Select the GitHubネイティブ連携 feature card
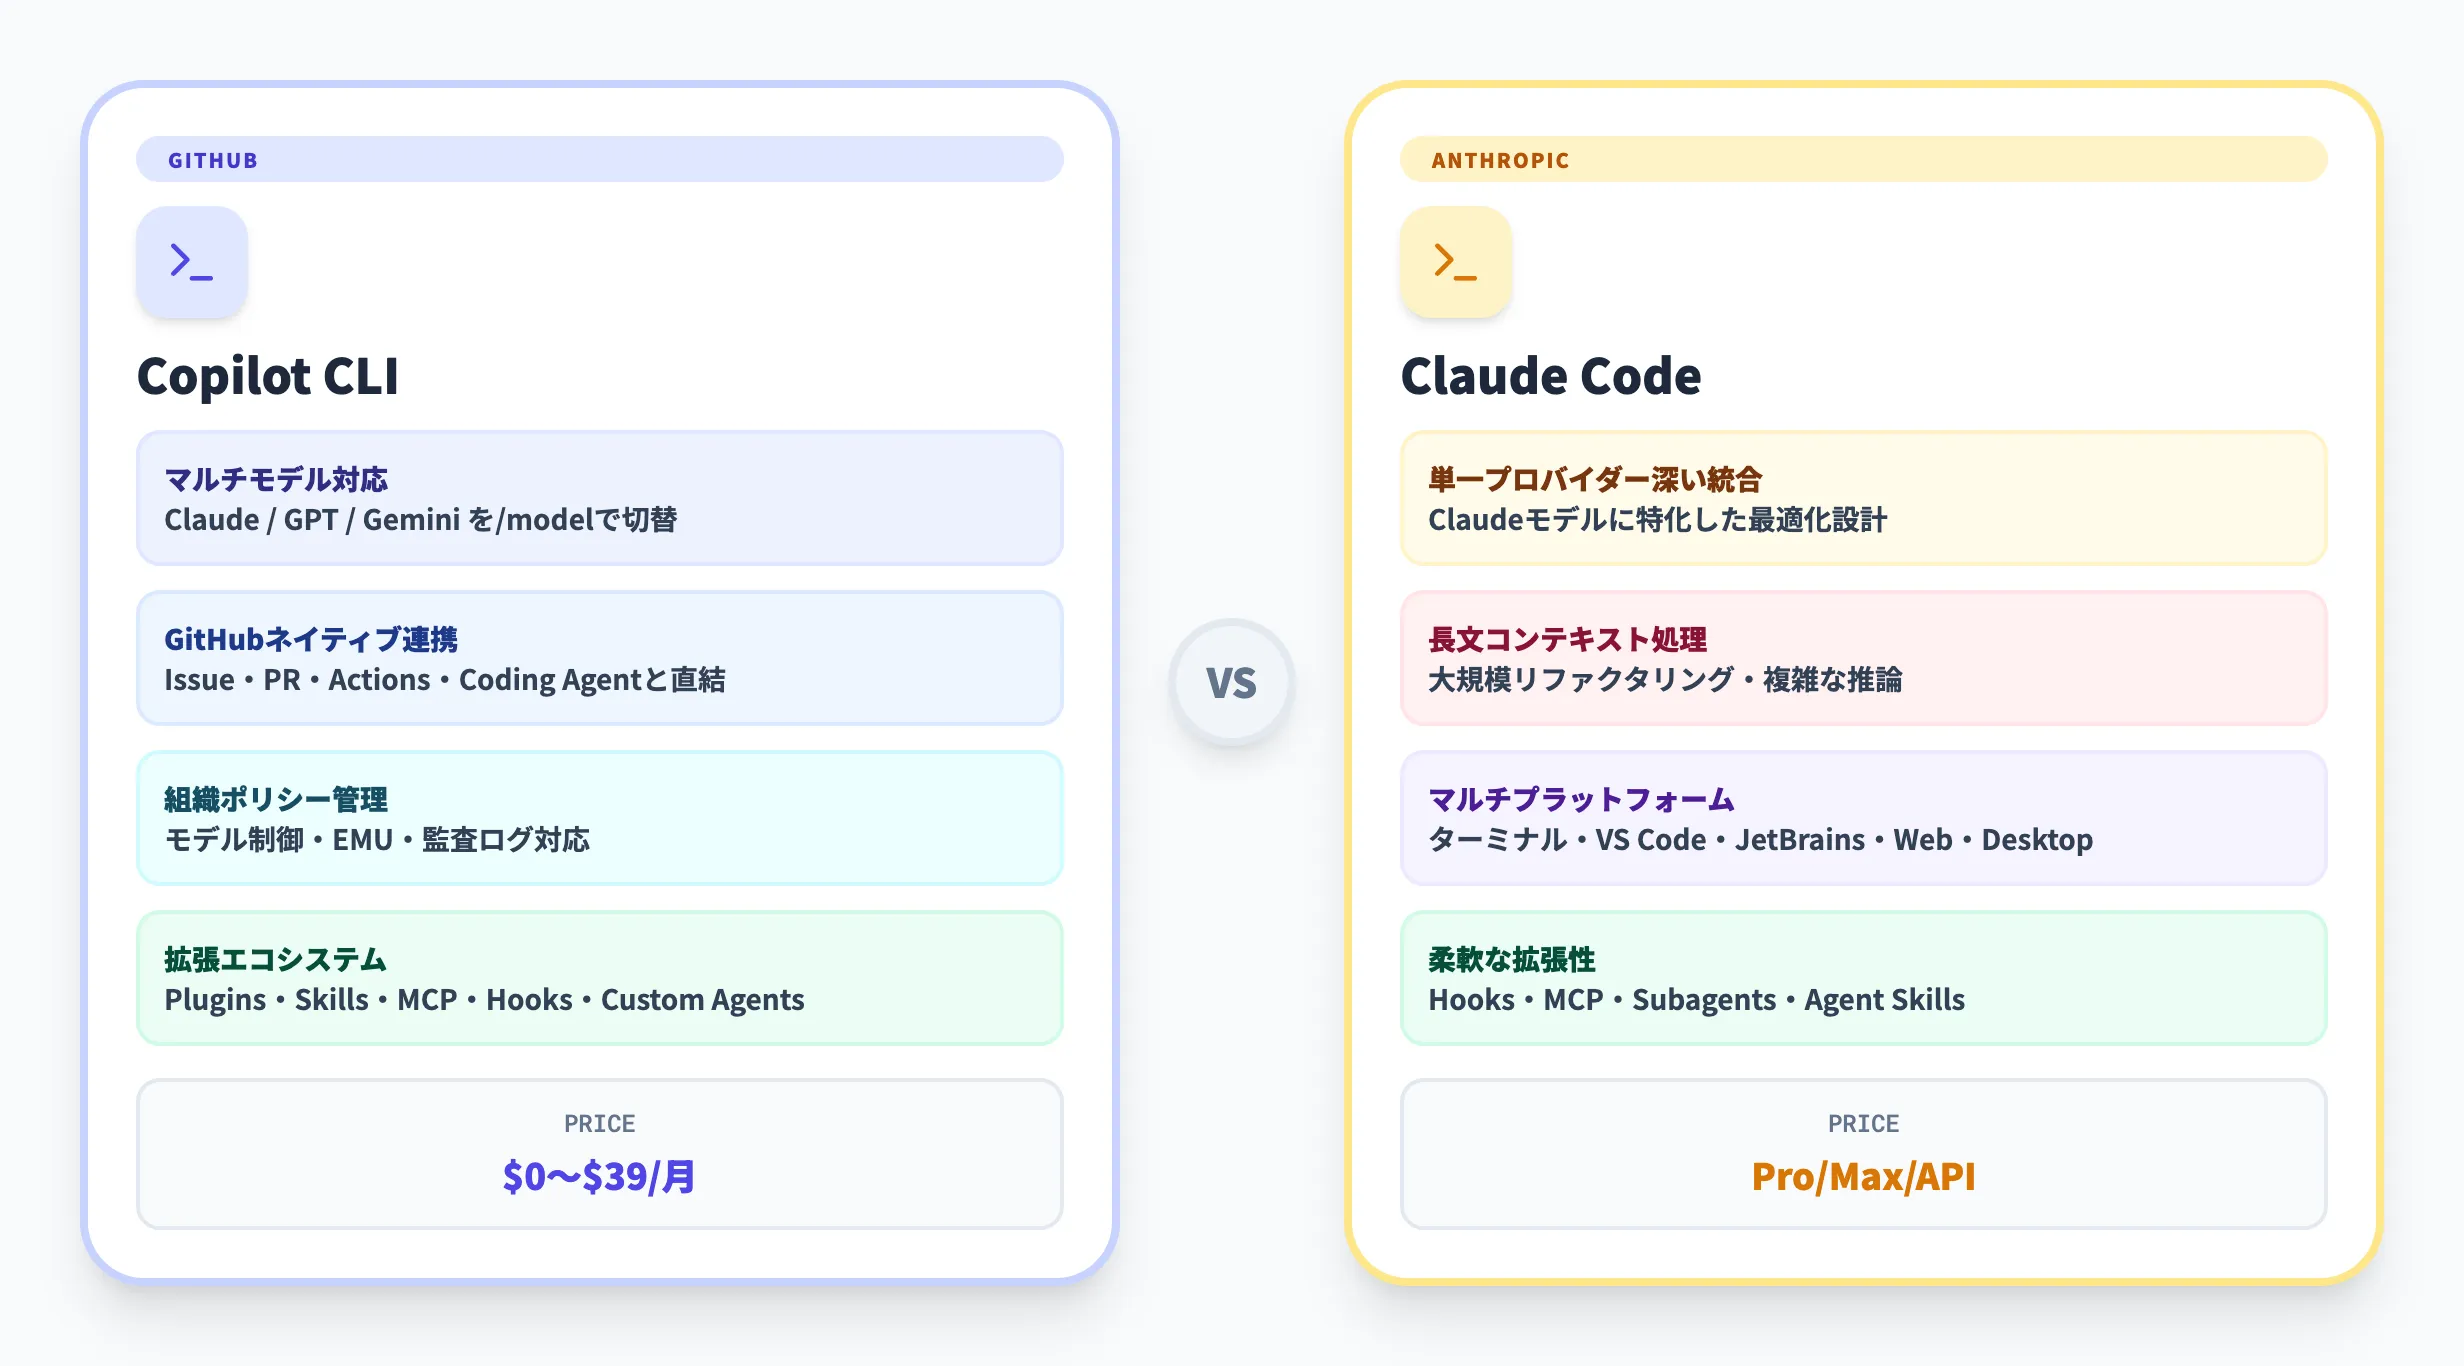 point(598,658)
